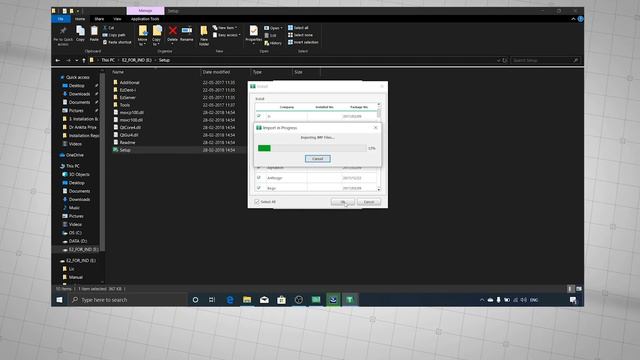The image size is (640, 360).
Task: Expand the address bar history dropdown
Action: (498, 60)
